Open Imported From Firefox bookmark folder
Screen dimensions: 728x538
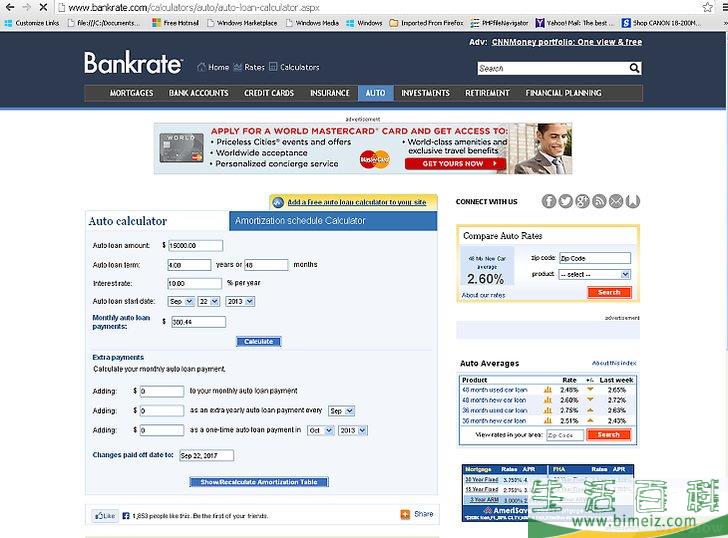pos(426,23)
